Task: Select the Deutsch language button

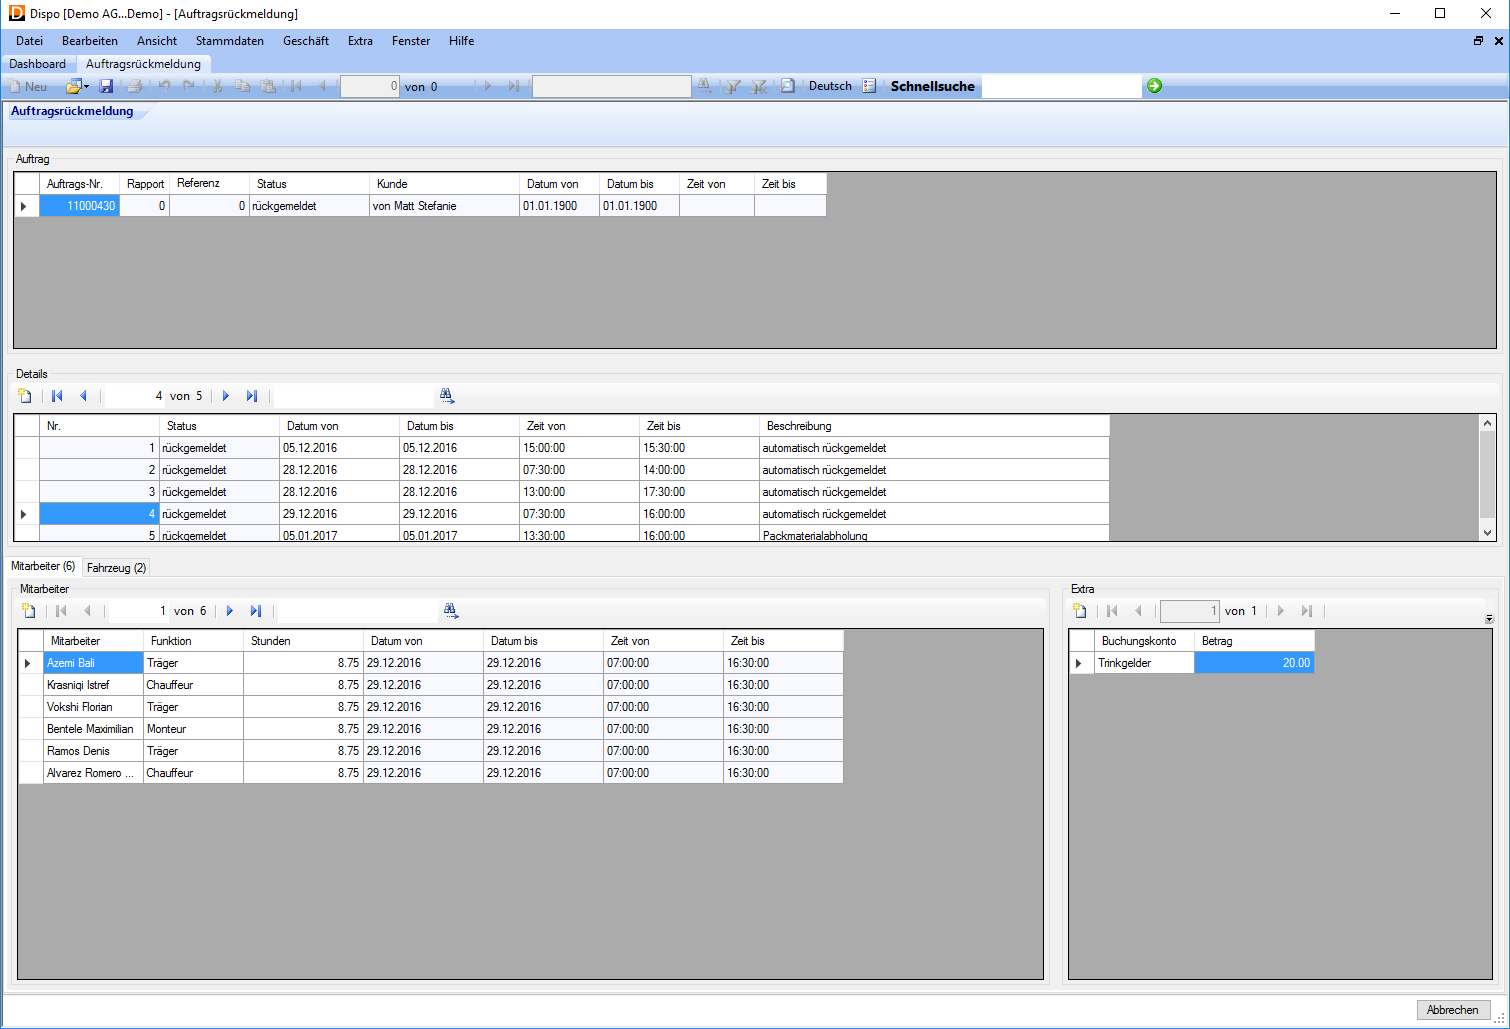Action: coord(830,86)
